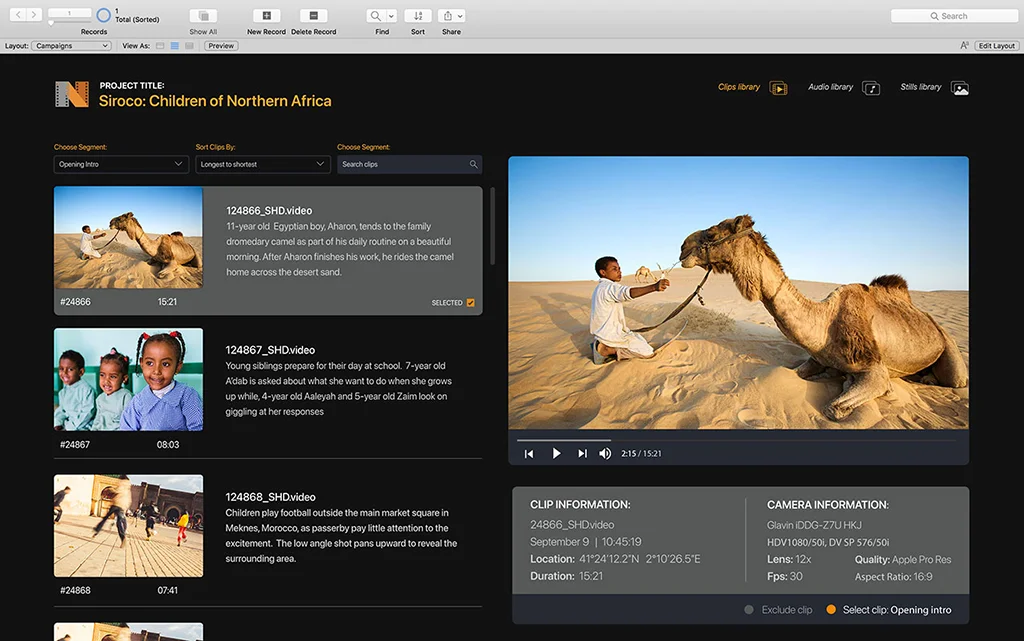Screen dimensions: 1024x641
Task: Select the 124867_SHD.video thumbnail of children
Action: click(128, 380)
